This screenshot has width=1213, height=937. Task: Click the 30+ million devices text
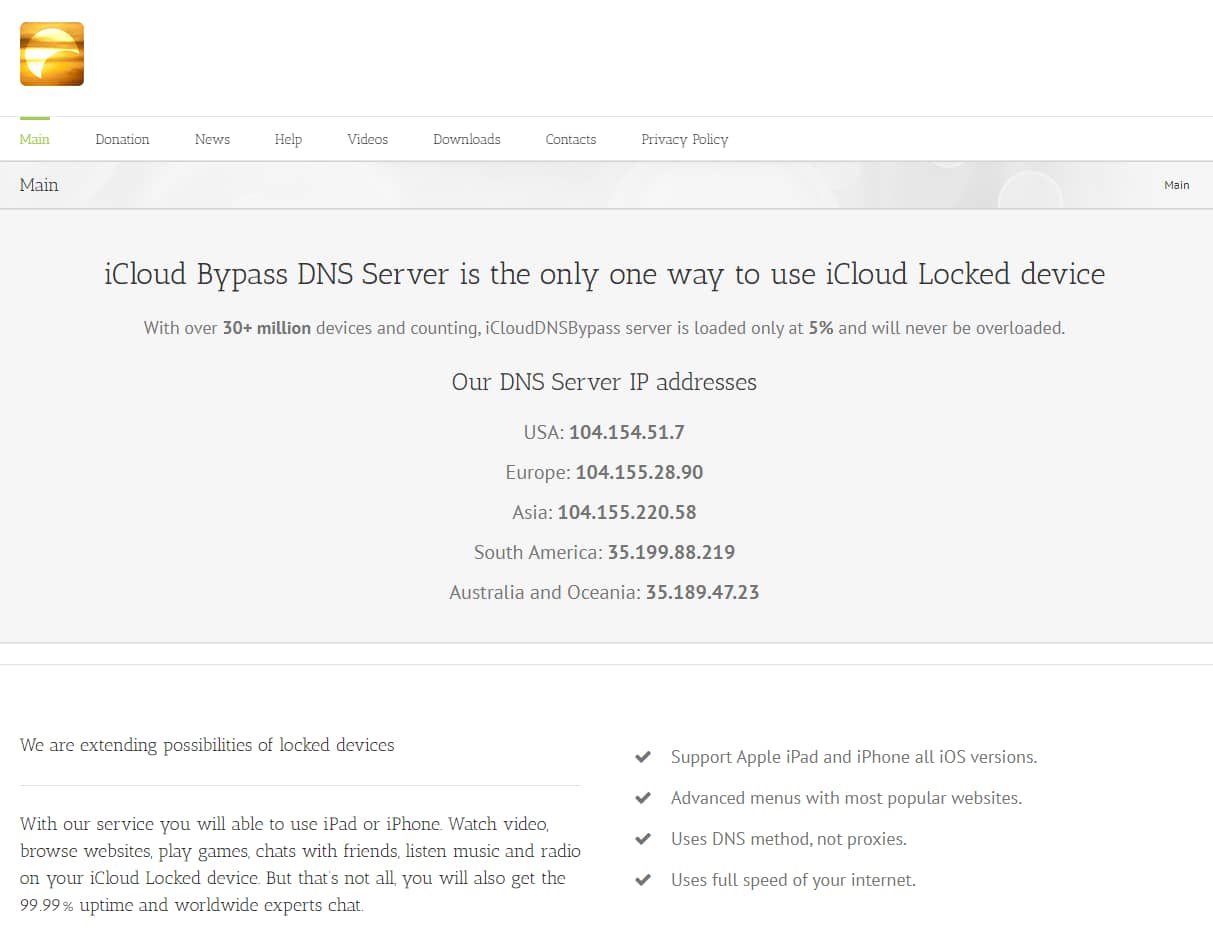[267, 328]
